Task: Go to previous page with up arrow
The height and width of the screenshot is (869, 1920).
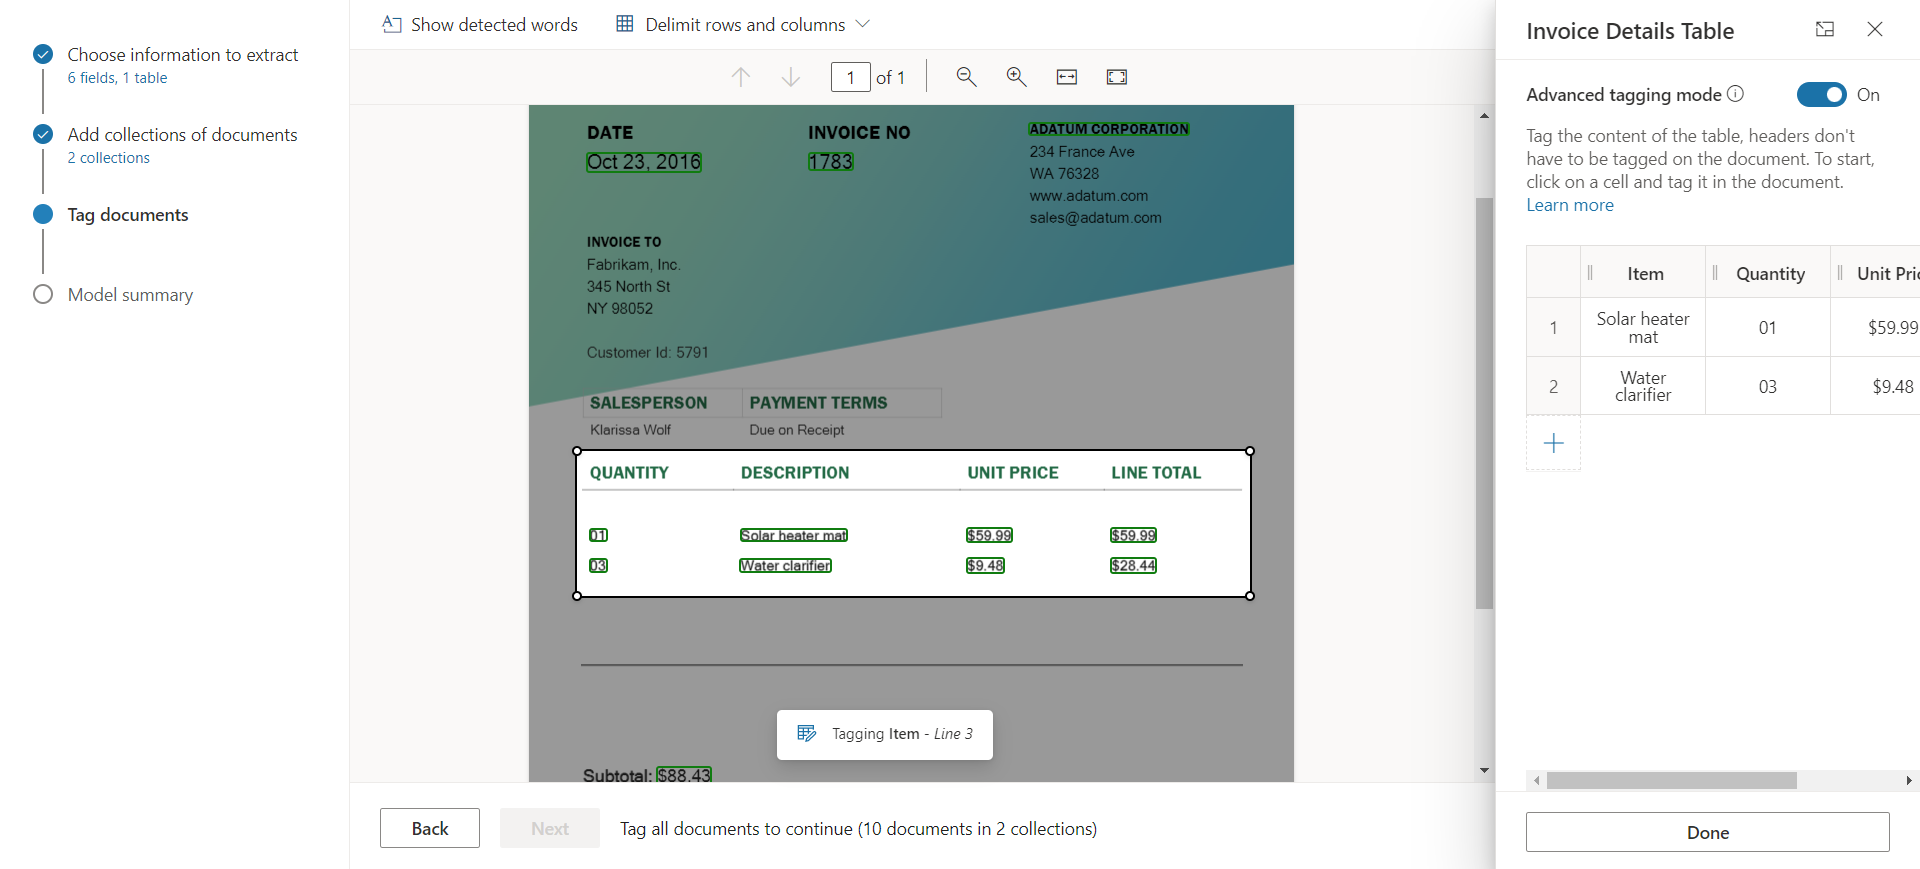Action: 741,77
